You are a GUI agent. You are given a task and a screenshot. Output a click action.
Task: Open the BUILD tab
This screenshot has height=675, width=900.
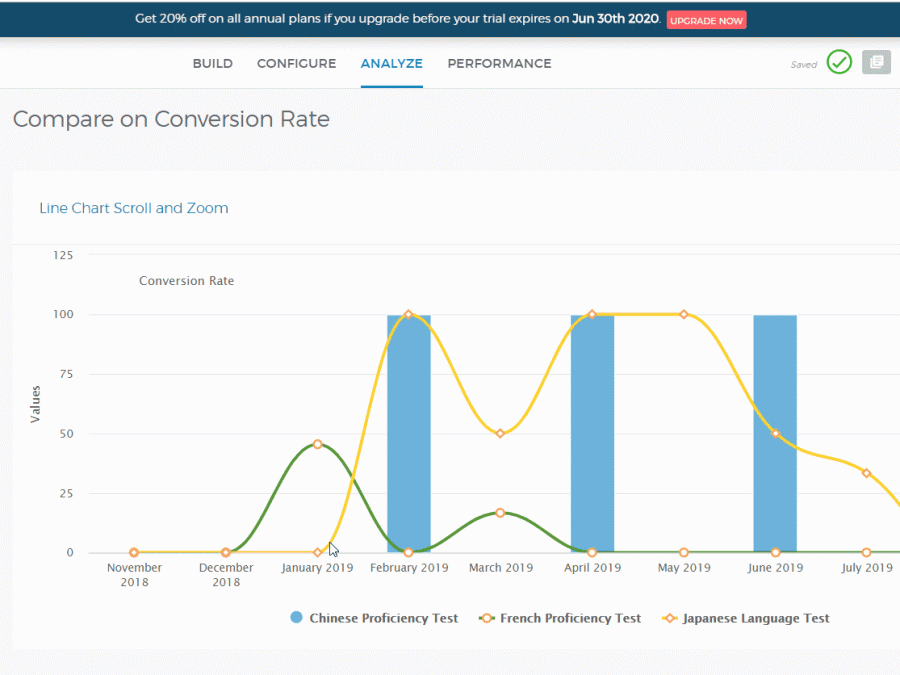pyautogui.click(x=212, y=63)
